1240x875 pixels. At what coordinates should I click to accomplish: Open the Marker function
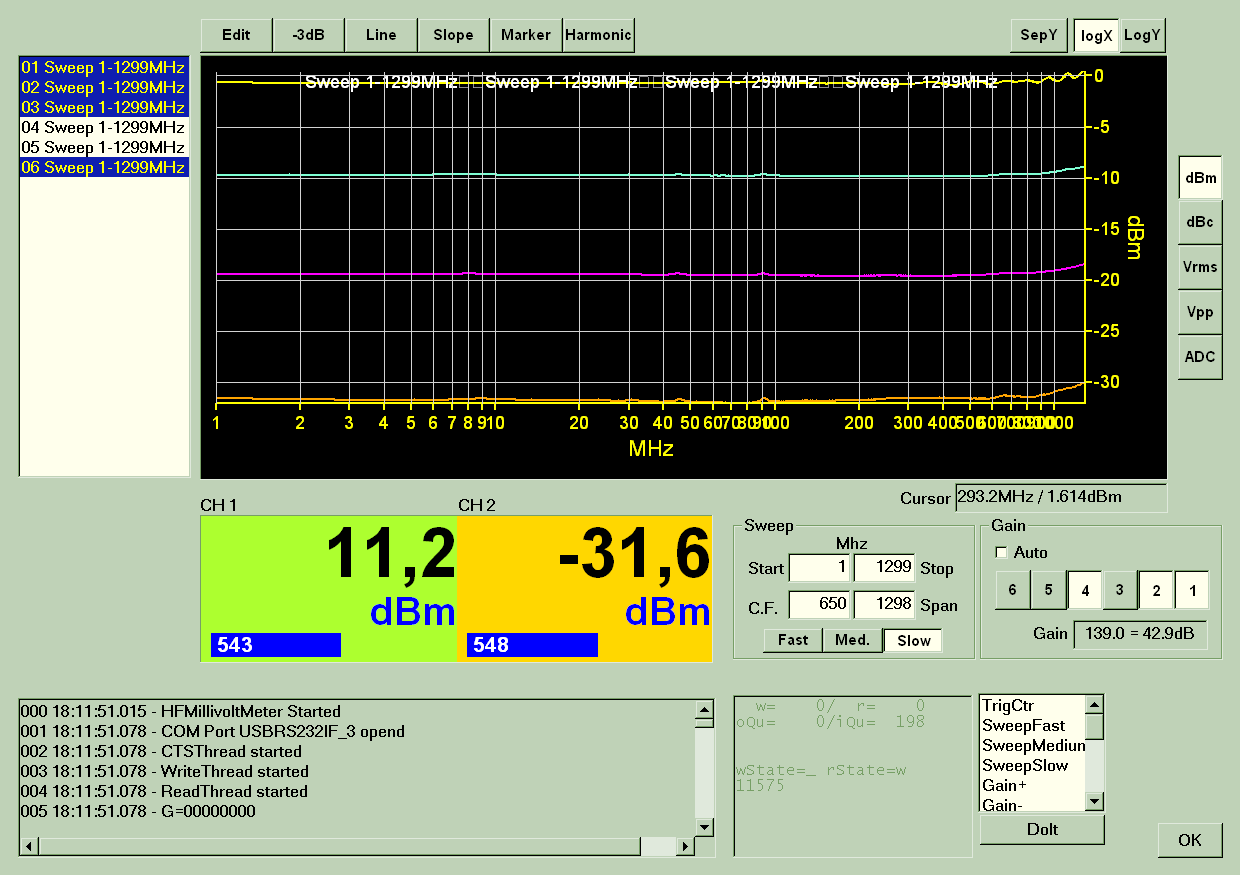(526, 35)
